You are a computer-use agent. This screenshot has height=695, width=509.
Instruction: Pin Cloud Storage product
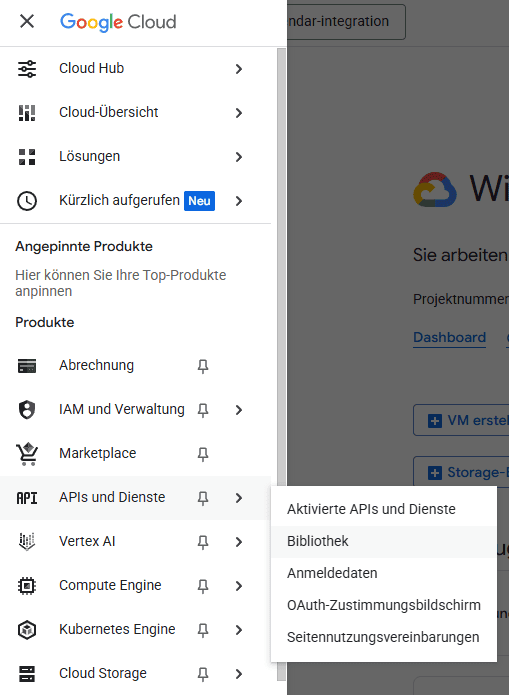click(203, 674)
